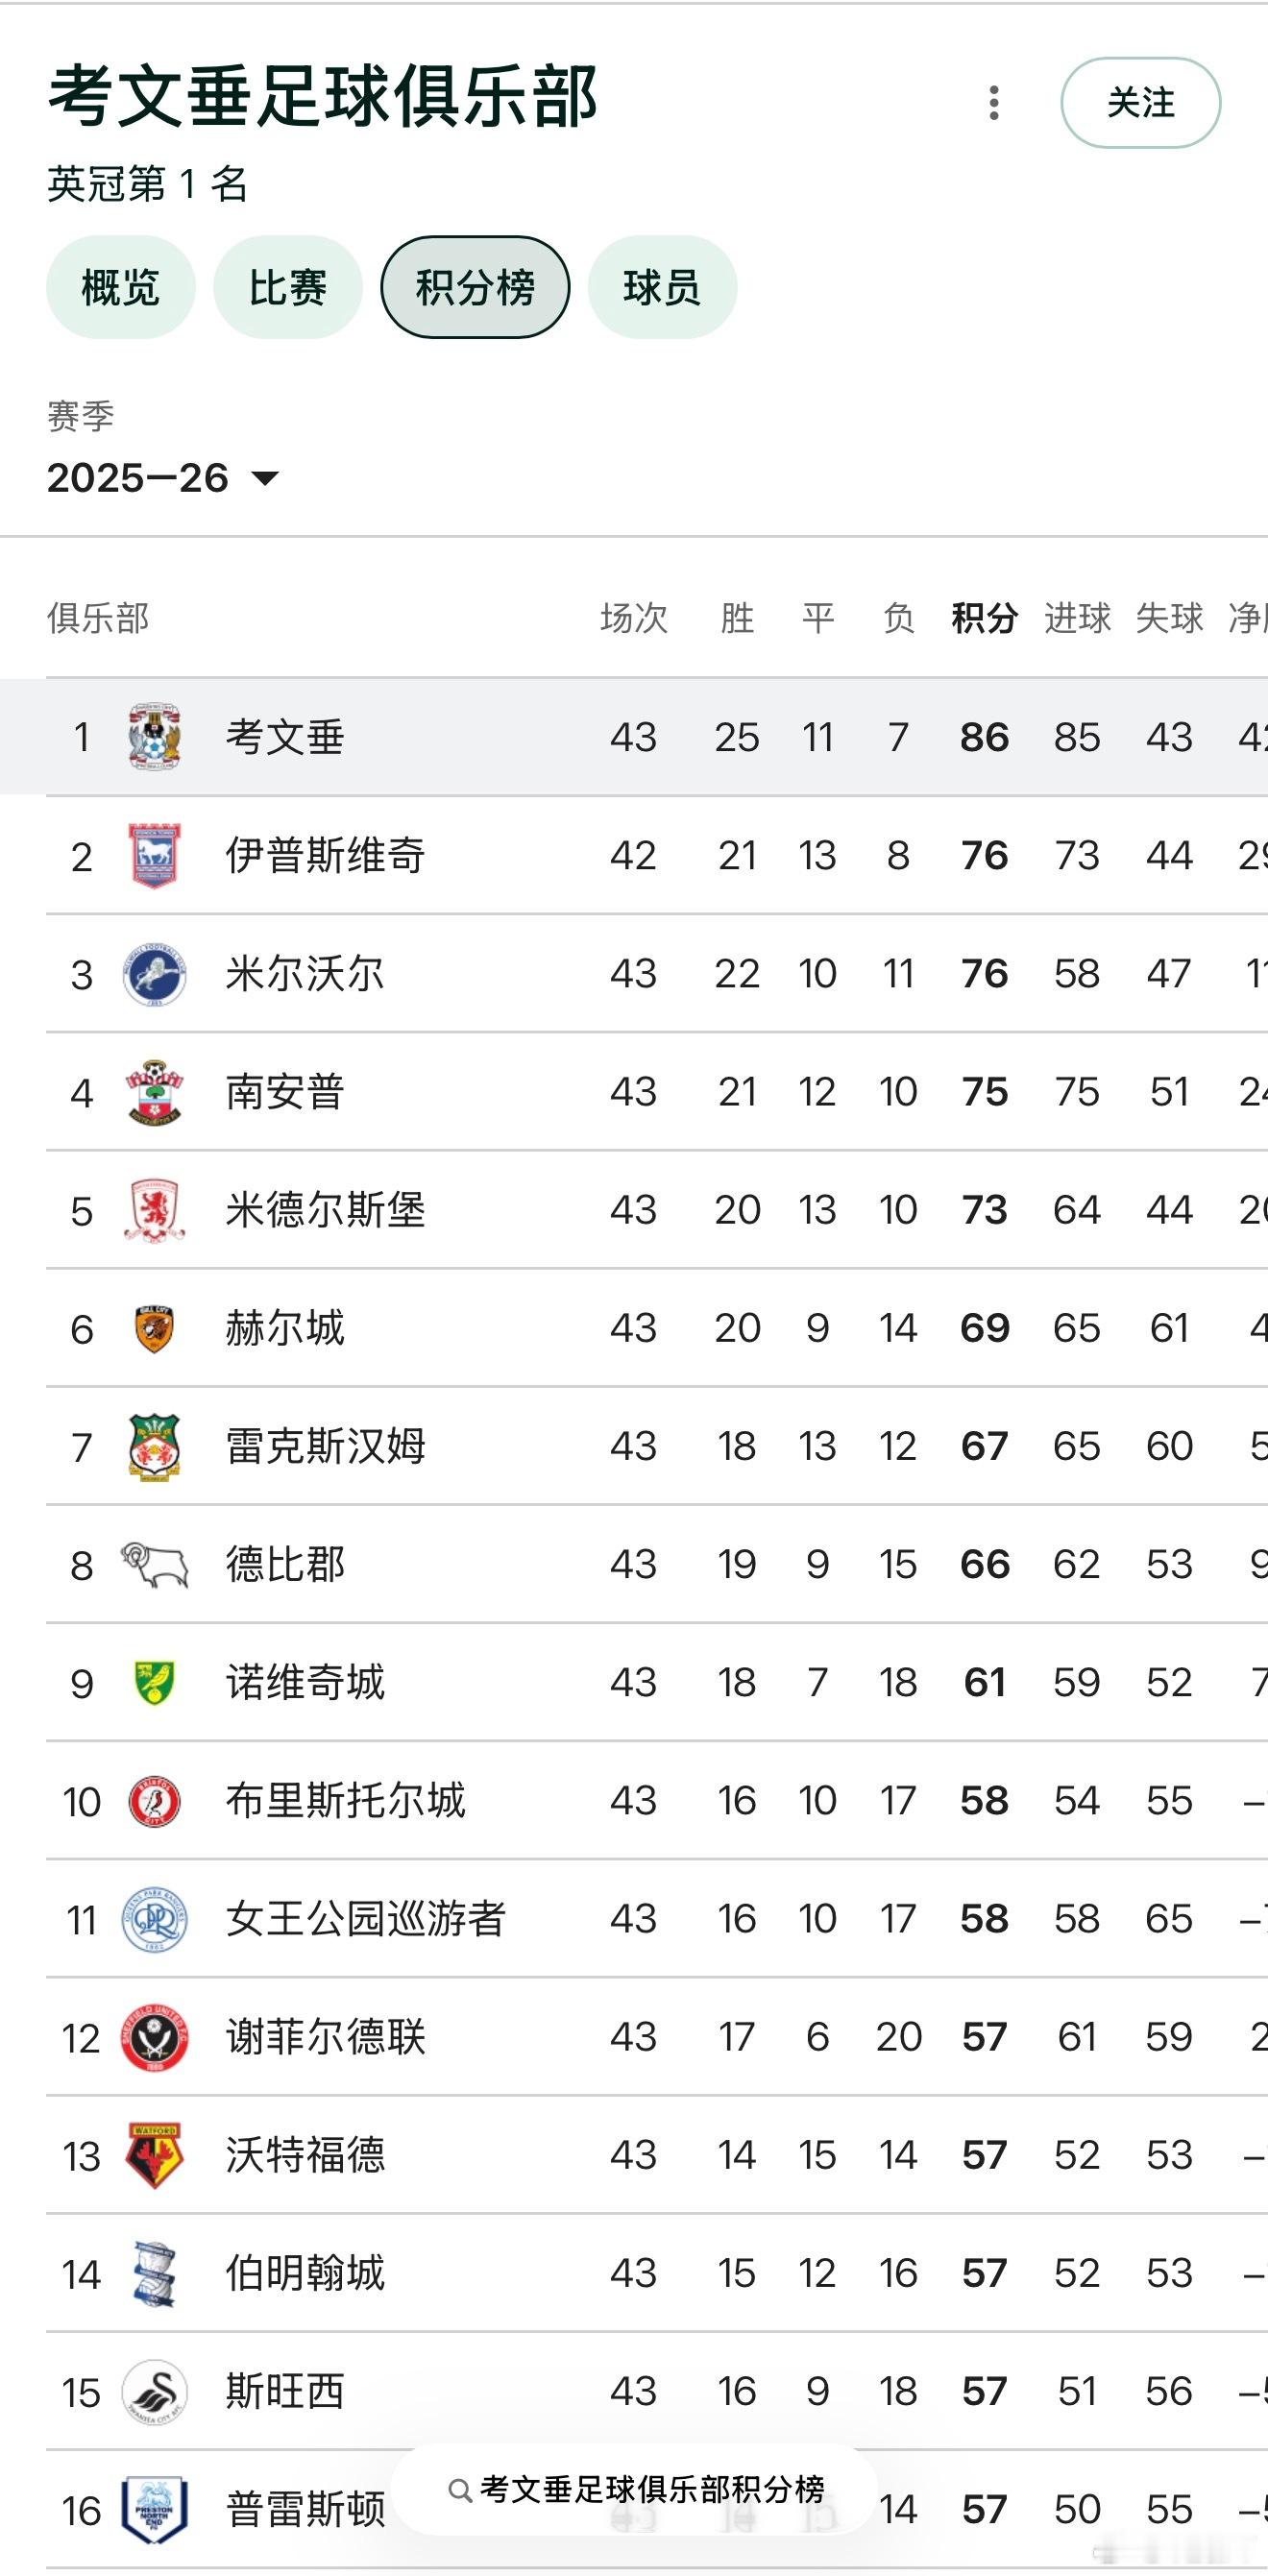Click the Ipswich Town crest icon
This screenshot has height=2576, width=1268.
click(x=155, y=856)
